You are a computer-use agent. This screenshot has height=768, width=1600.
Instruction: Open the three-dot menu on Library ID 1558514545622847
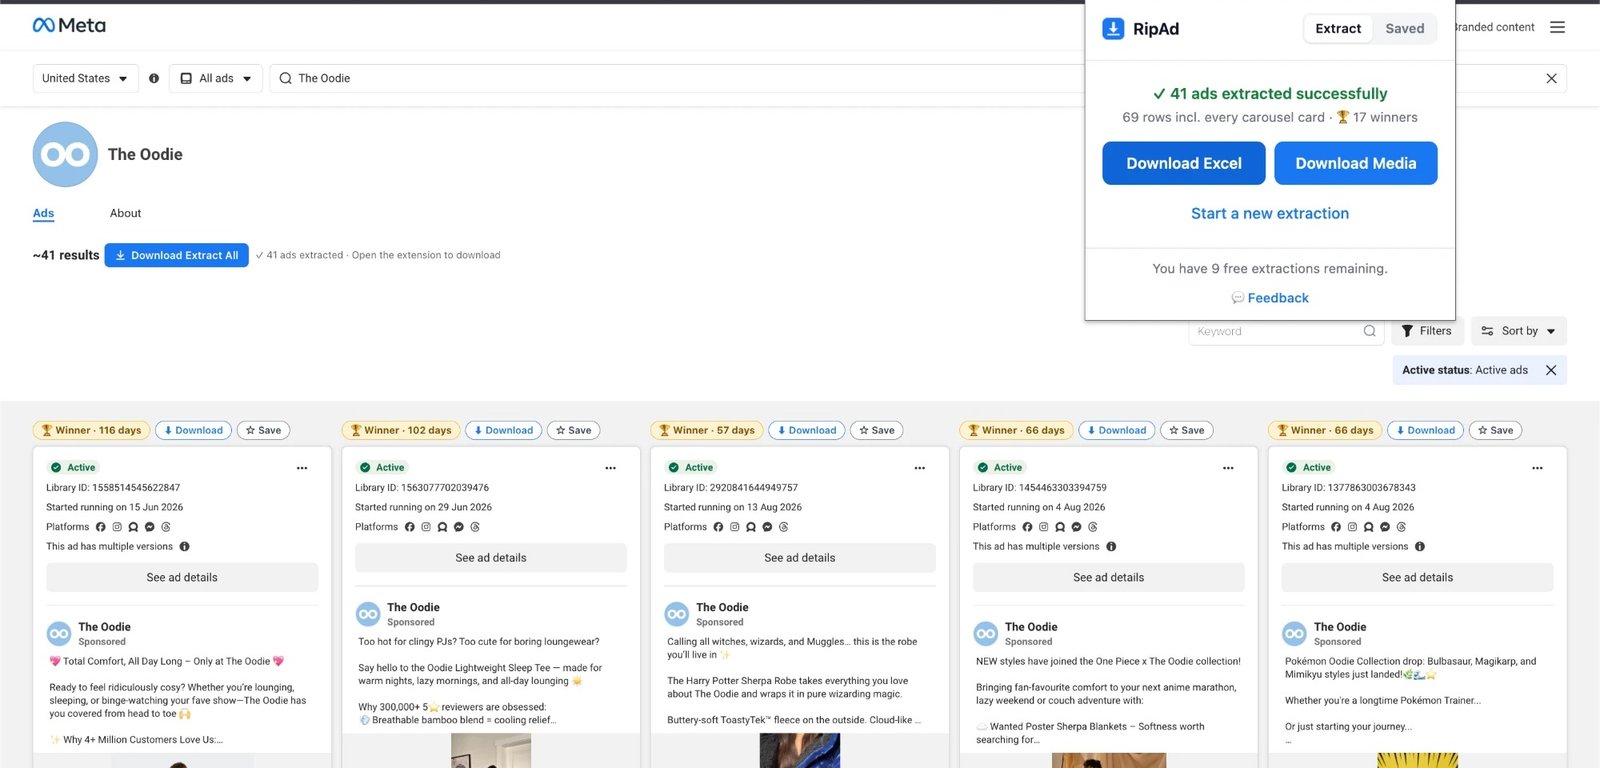pyautogui.click(x=302, y=468)
